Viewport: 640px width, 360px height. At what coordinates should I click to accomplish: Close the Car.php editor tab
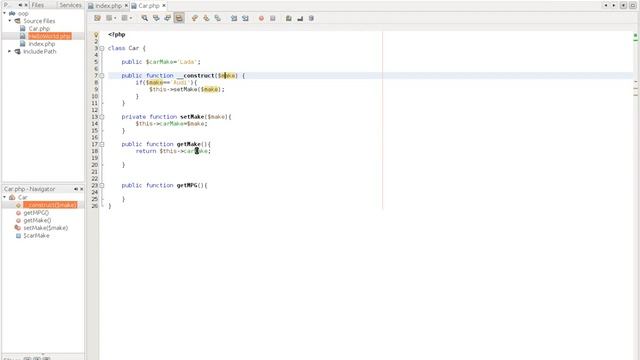[x=164, y=5]
